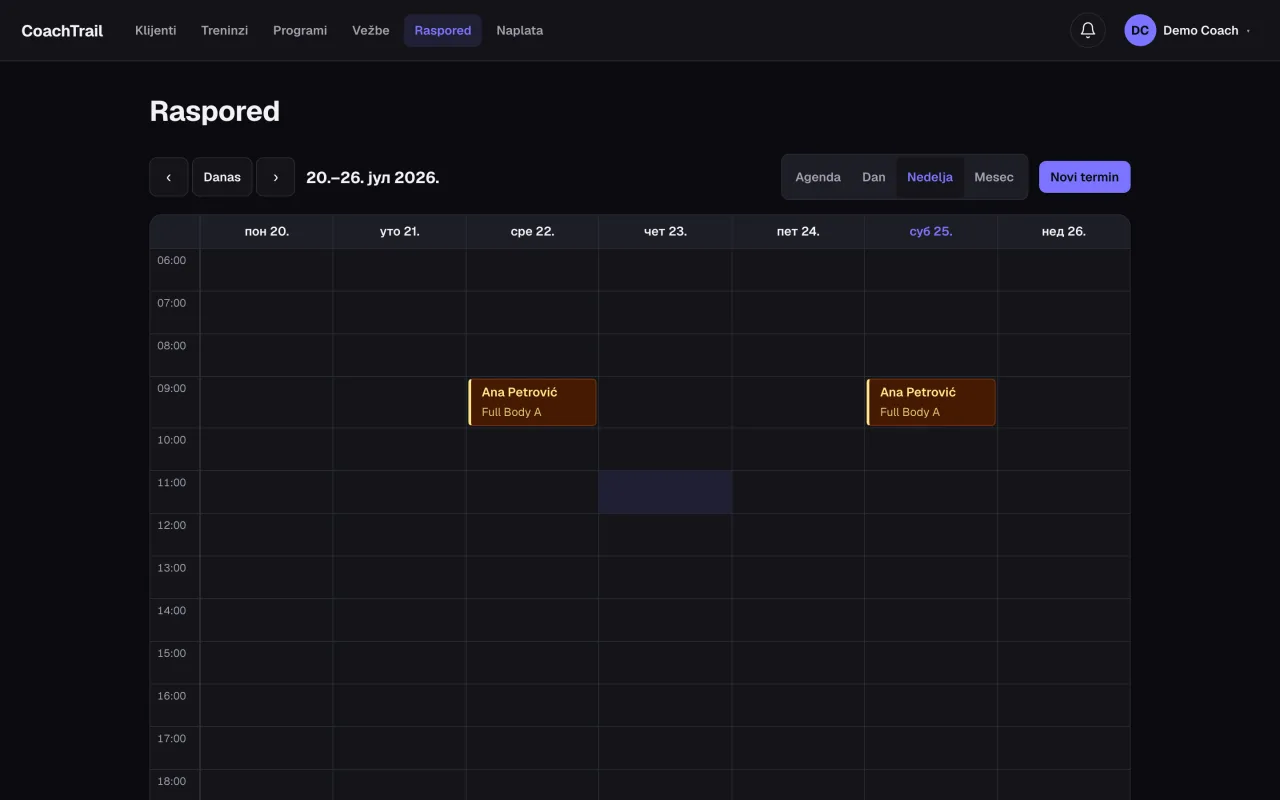Click the Raspored page heading
Viewport: 1280px width, 800px height.
pyautogui.click(x=215, y=111)
